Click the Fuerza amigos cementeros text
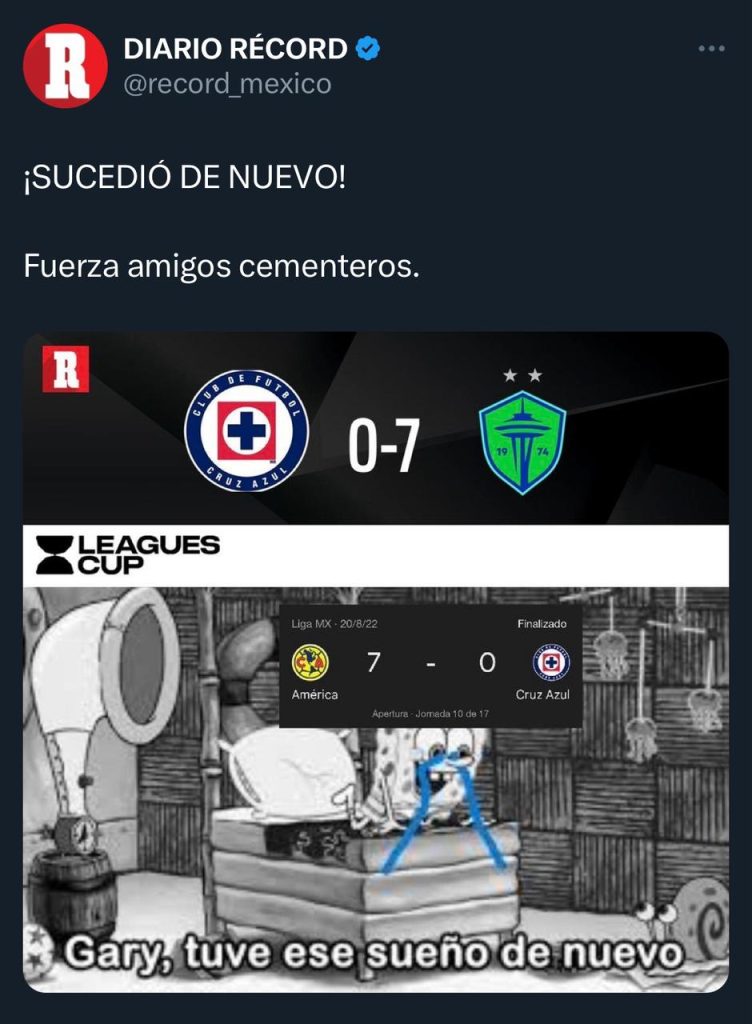 221,266
